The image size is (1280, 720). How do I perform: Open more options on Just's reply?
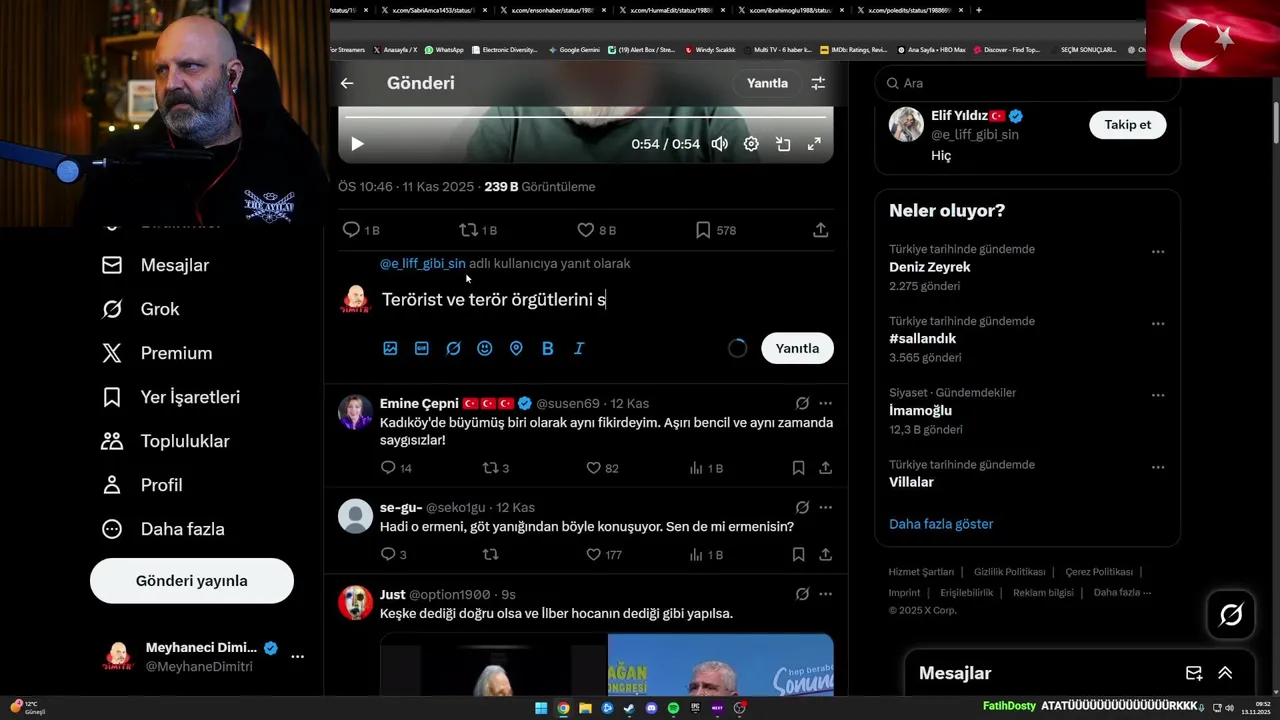(x=825, y=594)
